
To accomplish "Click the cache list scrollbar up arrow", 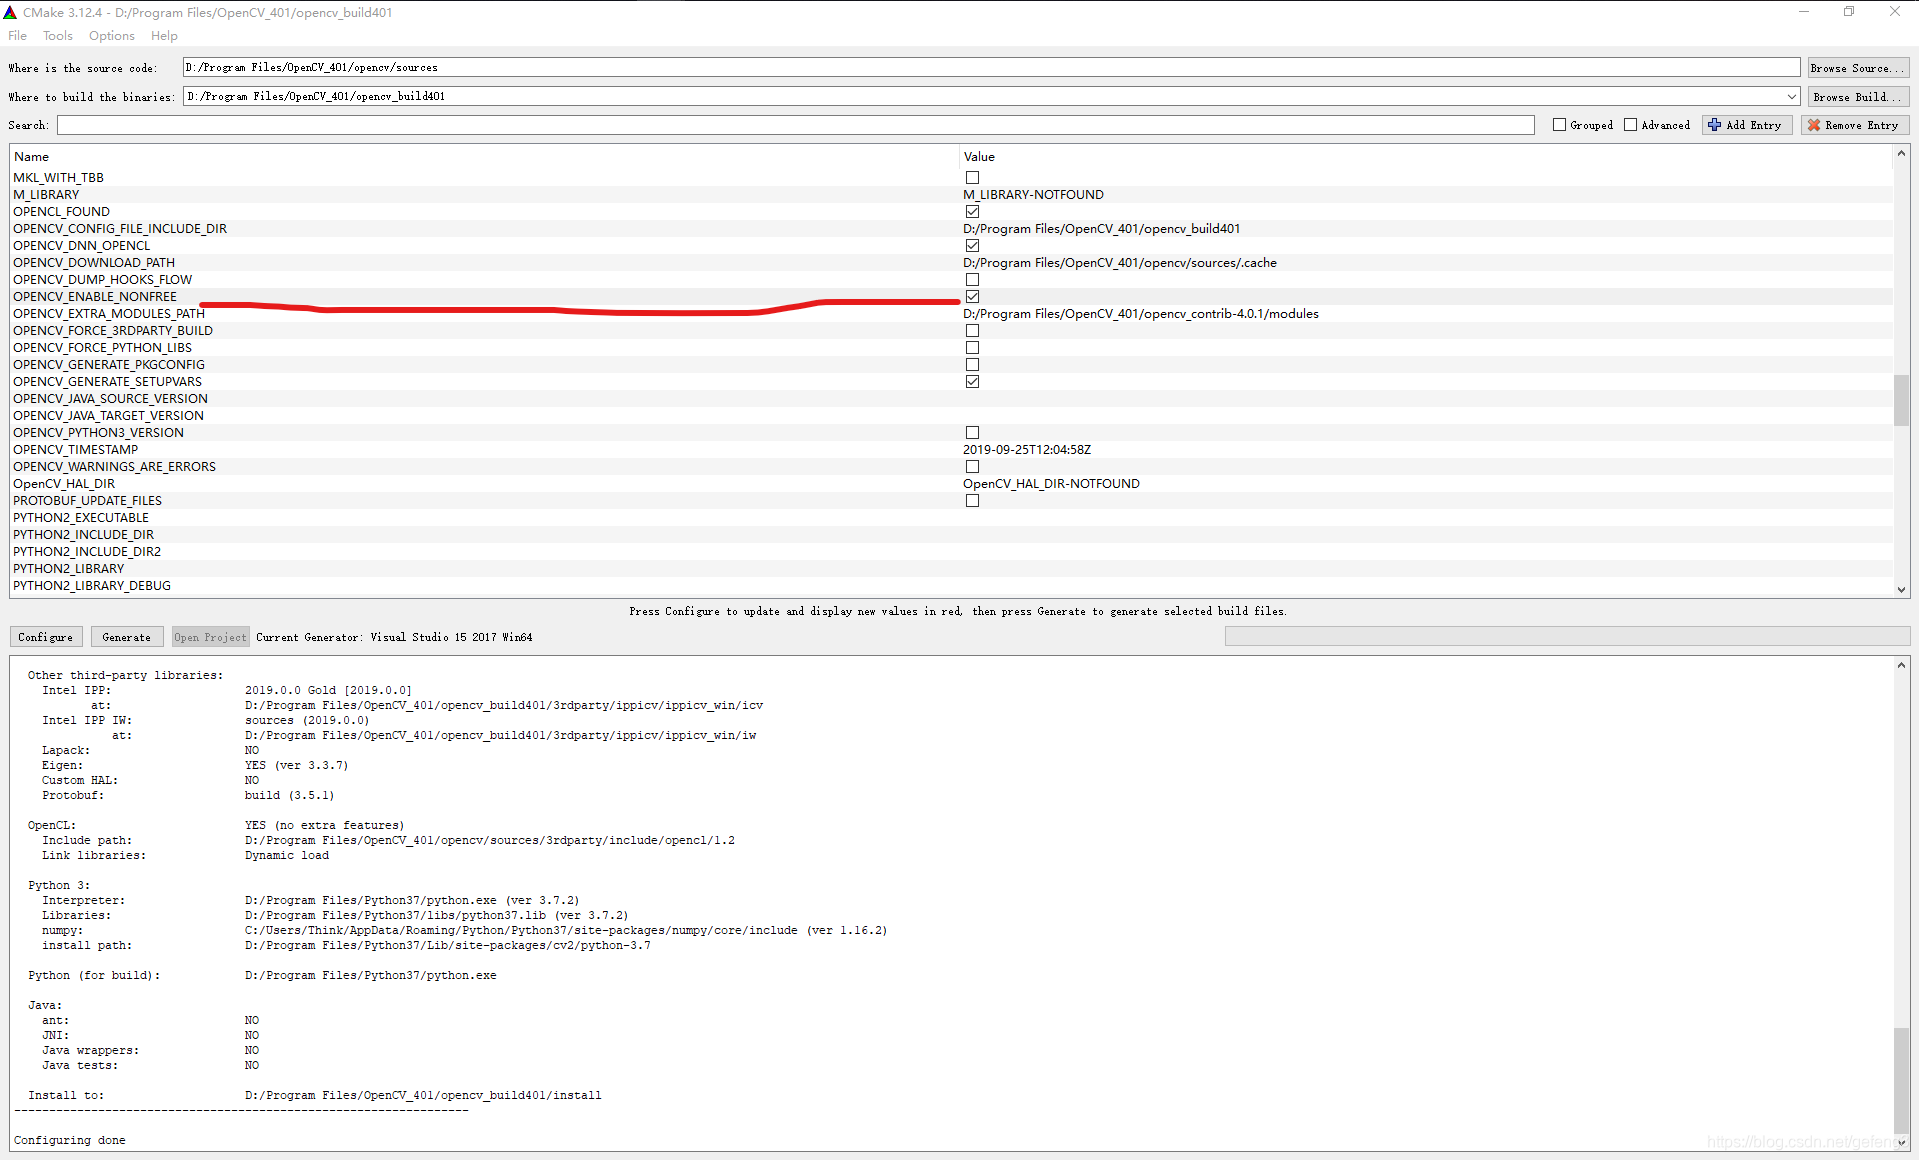I will (x=1901, y=153).
